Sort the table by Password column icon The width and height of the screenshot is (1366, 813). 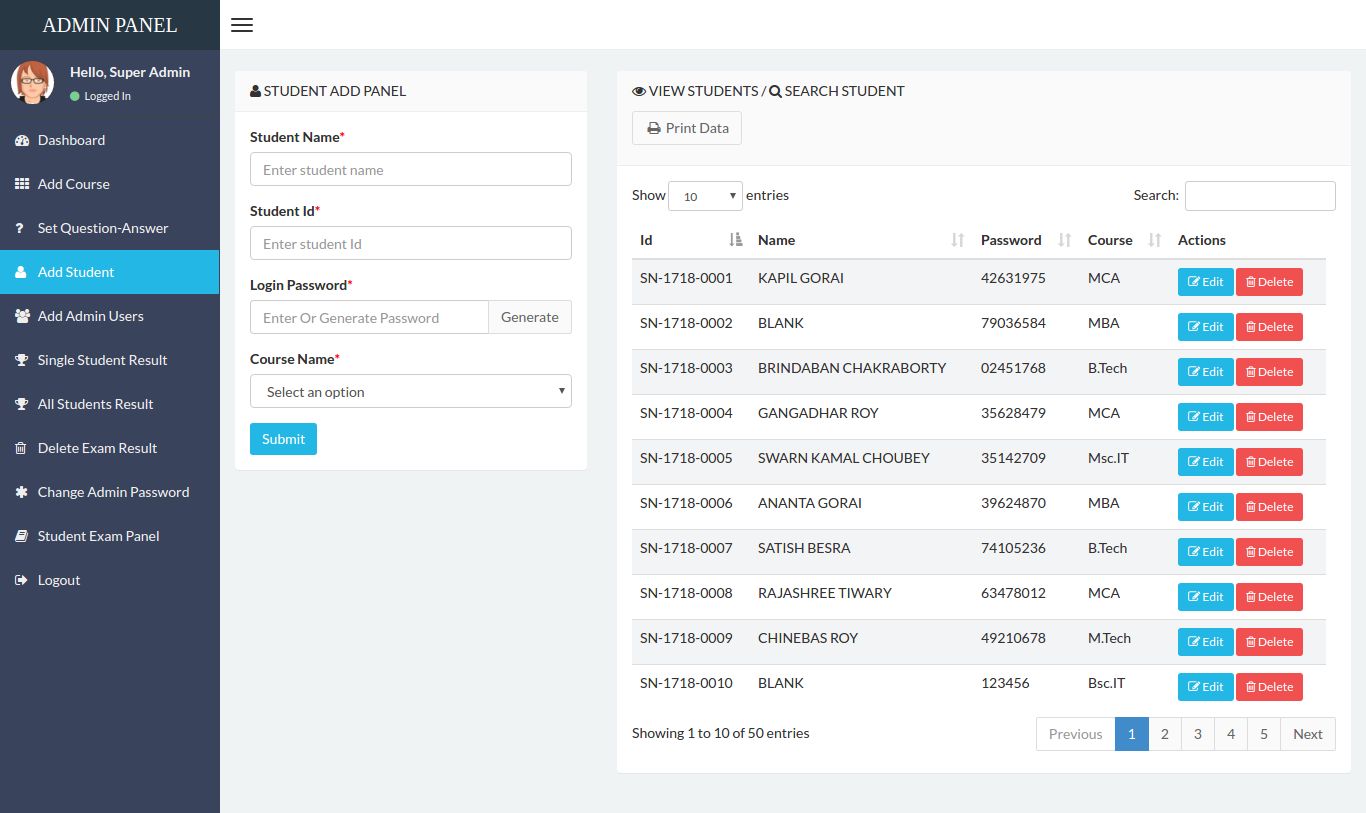coord(1065,240)
